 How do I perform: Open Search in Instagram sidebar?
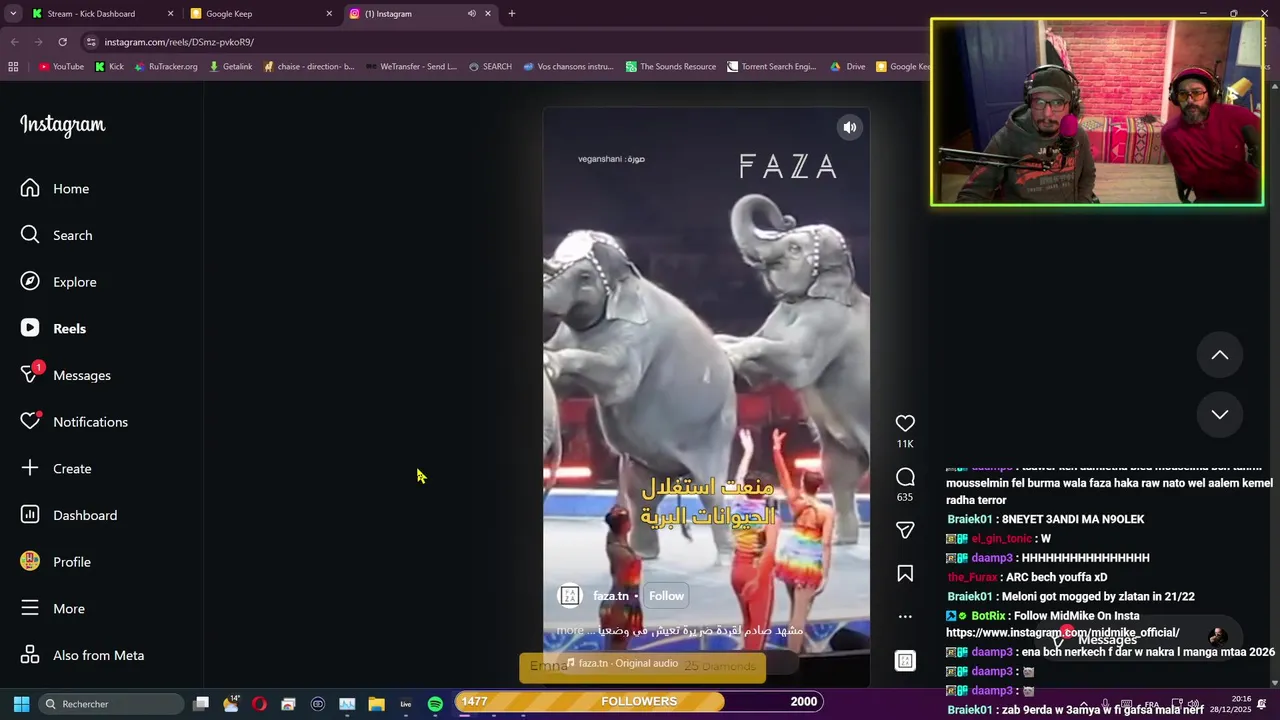click(x=58, y=235)
